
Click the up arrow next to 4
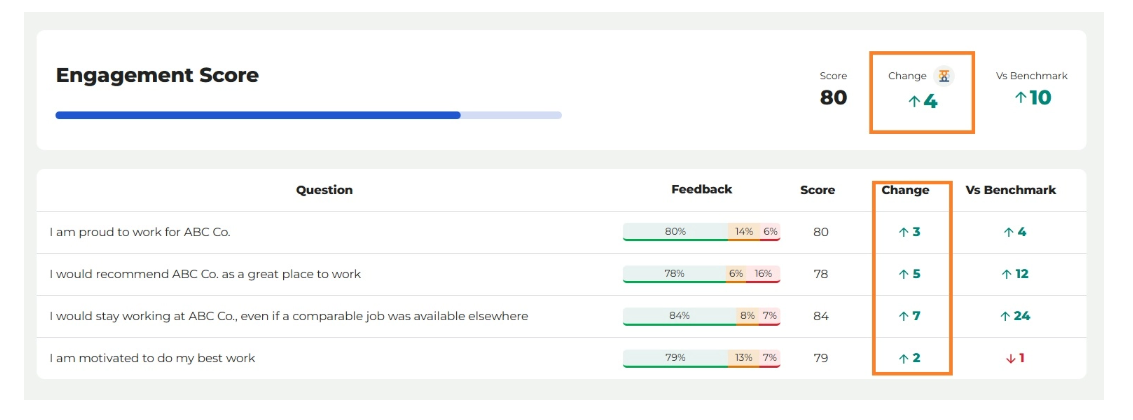coord(913,102)
